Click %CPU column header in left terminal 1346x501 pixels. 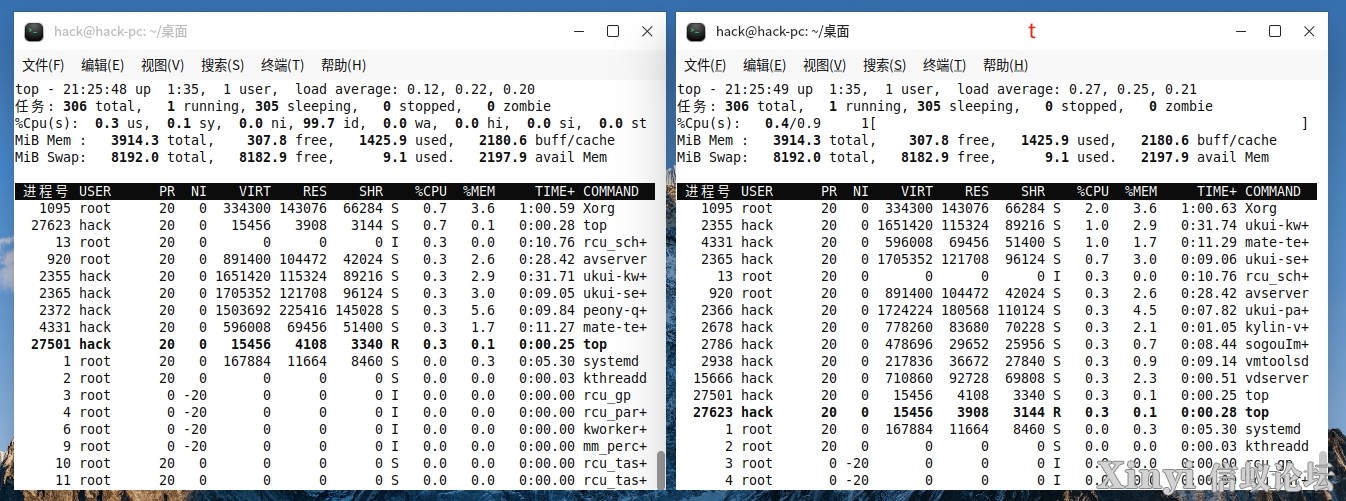431,191
